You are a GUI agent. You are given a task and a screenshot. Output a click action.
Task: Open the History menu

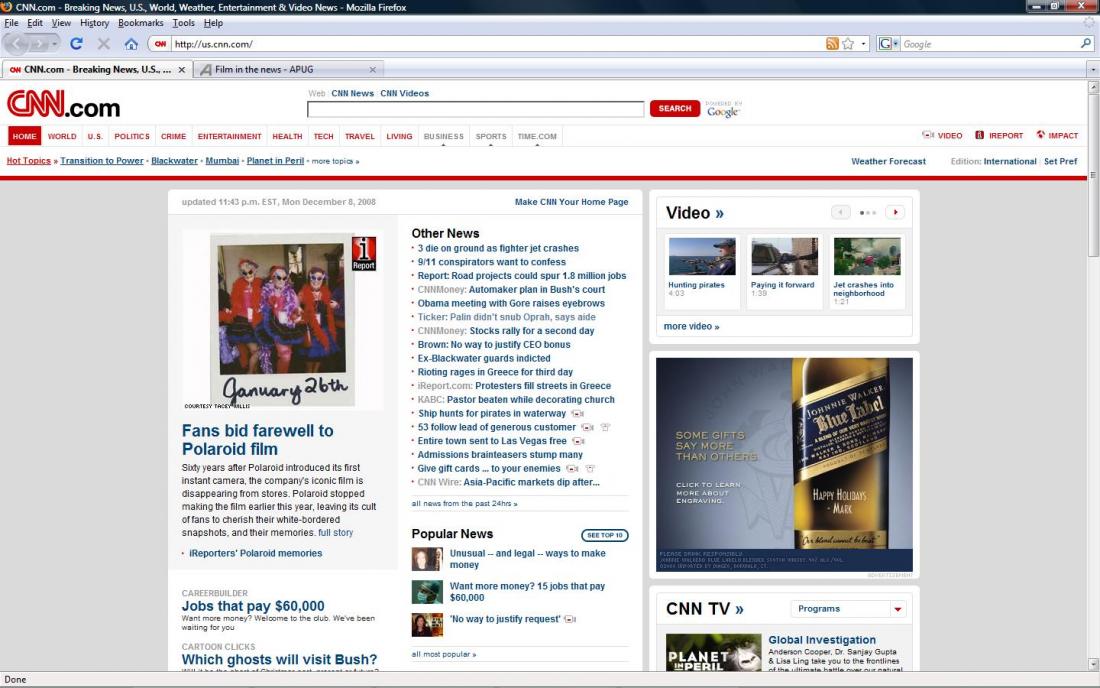pos(94,22)
